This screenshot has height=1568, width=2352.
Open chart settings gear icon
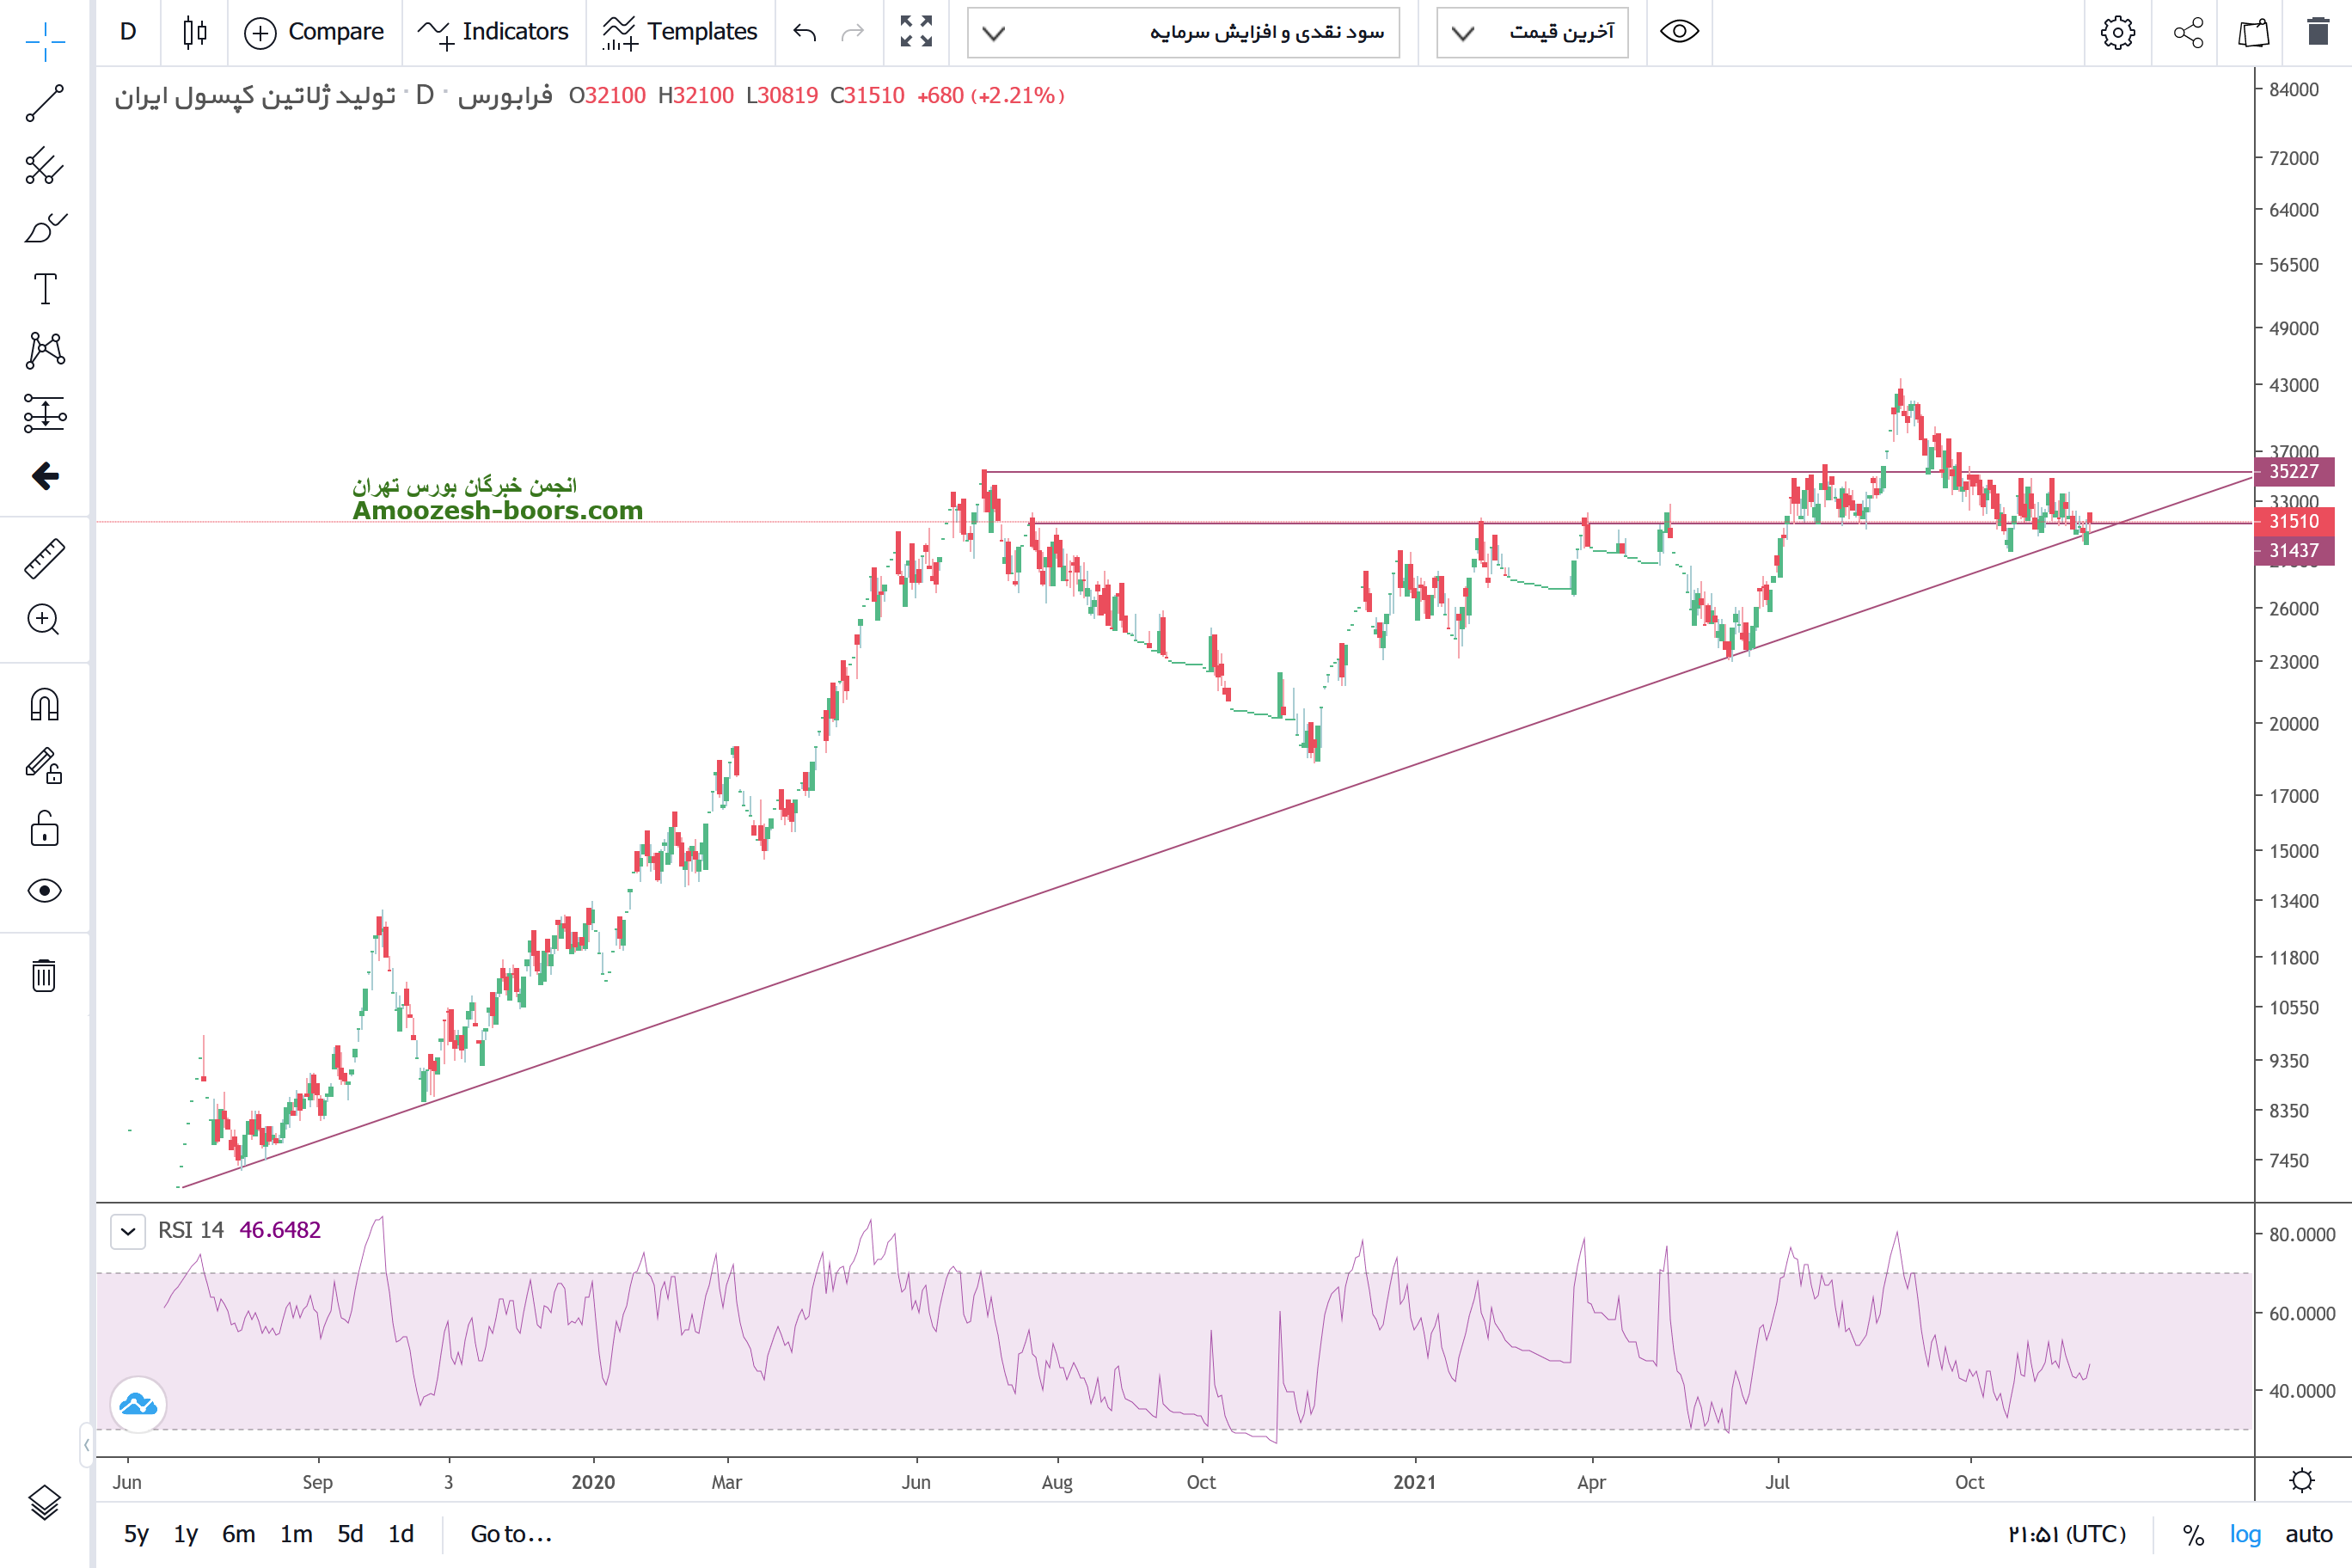click(x=2117, y=32)
